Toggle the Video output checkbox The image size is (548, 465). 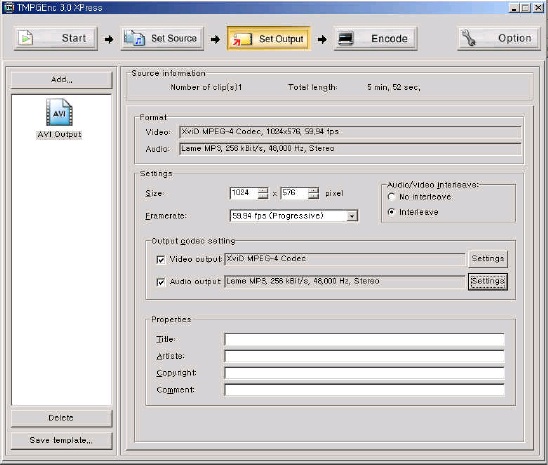point(160,260)
